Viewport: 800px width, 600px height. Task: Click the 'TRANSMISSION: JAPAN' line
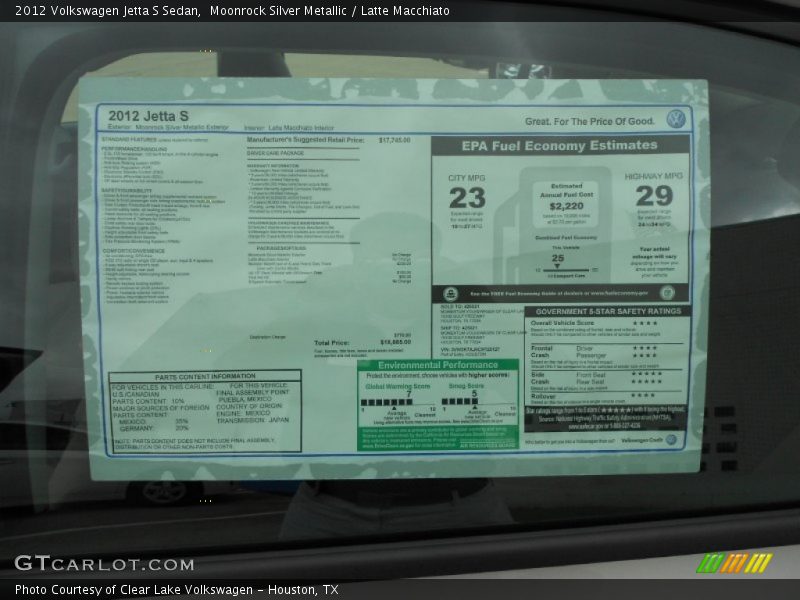pos(253,420)
